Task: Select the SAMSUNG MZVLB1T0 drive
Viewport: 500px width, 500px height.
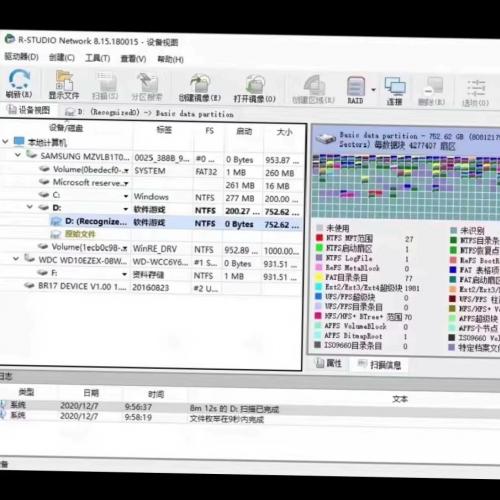Action: 85,156
